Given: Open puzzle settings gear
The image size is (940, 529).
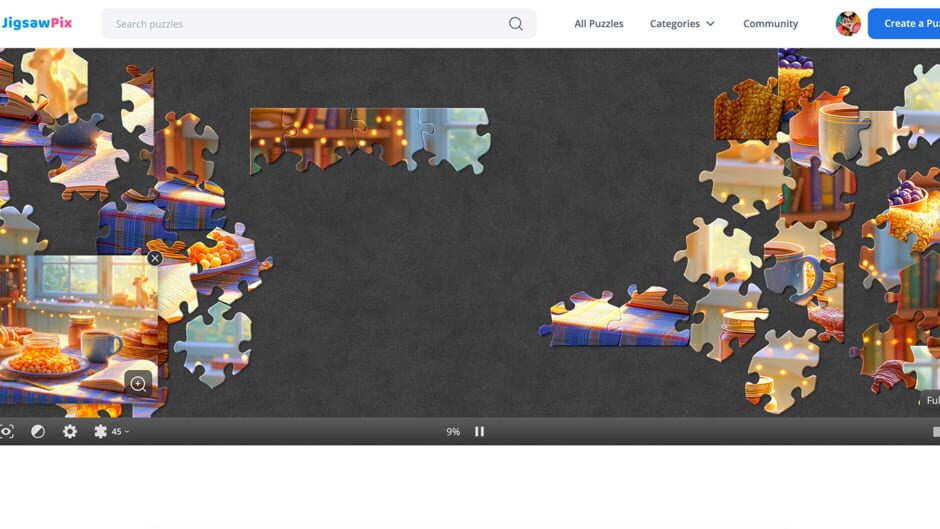Looking at the screenshot, I should click(x=70, y=431).
